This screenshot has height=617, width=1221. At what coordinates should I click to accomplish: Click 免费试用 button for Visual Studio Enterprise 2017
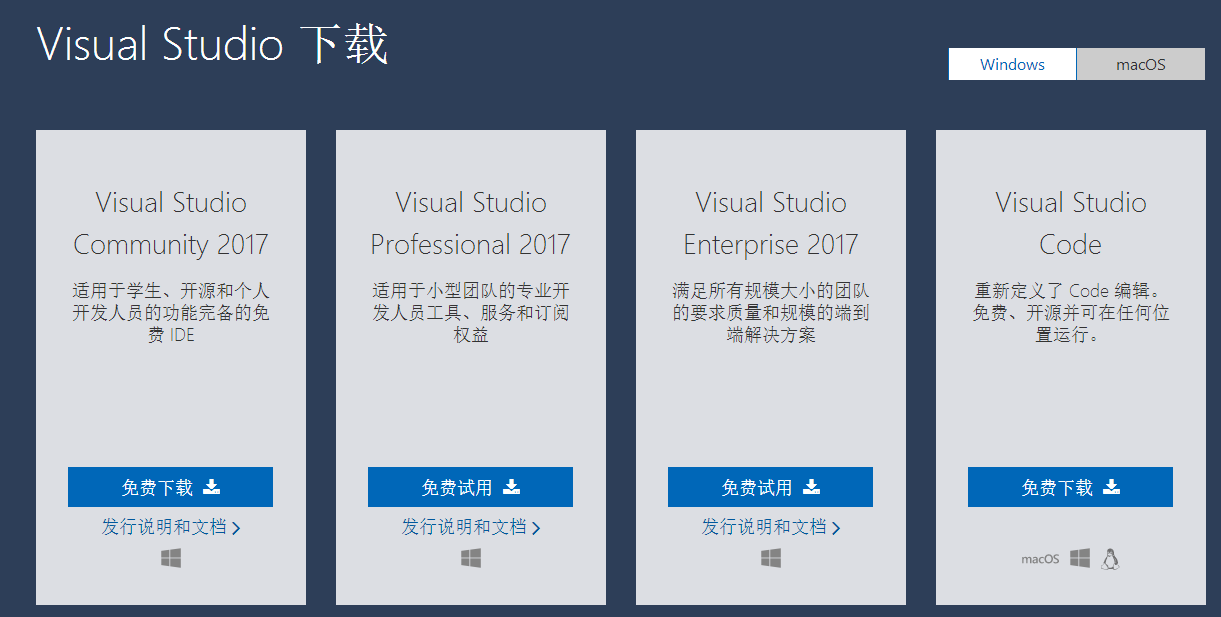point(770,487)
